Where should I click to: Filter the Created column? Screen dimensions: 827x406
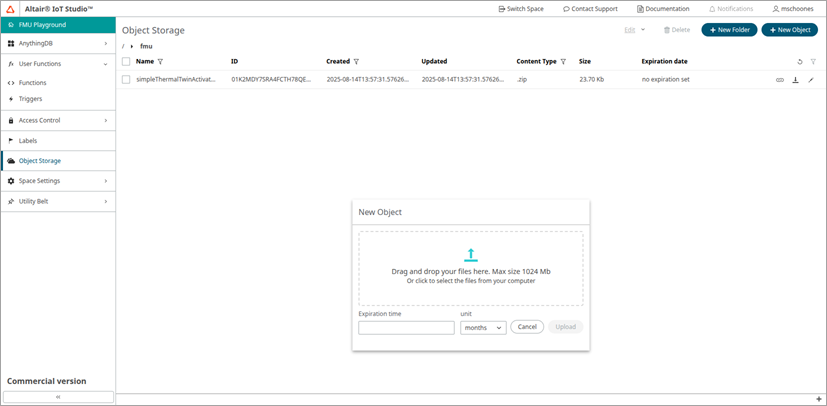[357, 62]
